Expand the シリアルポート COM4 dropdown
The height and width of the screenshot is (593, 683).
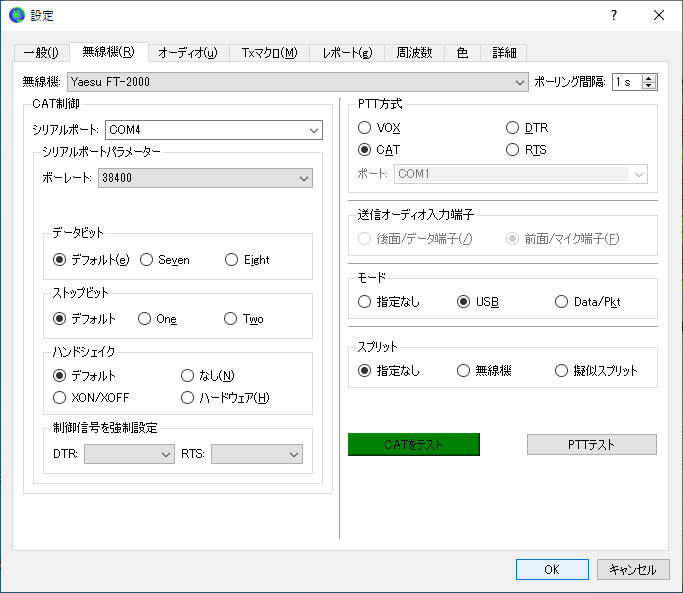tap(214, 130)
